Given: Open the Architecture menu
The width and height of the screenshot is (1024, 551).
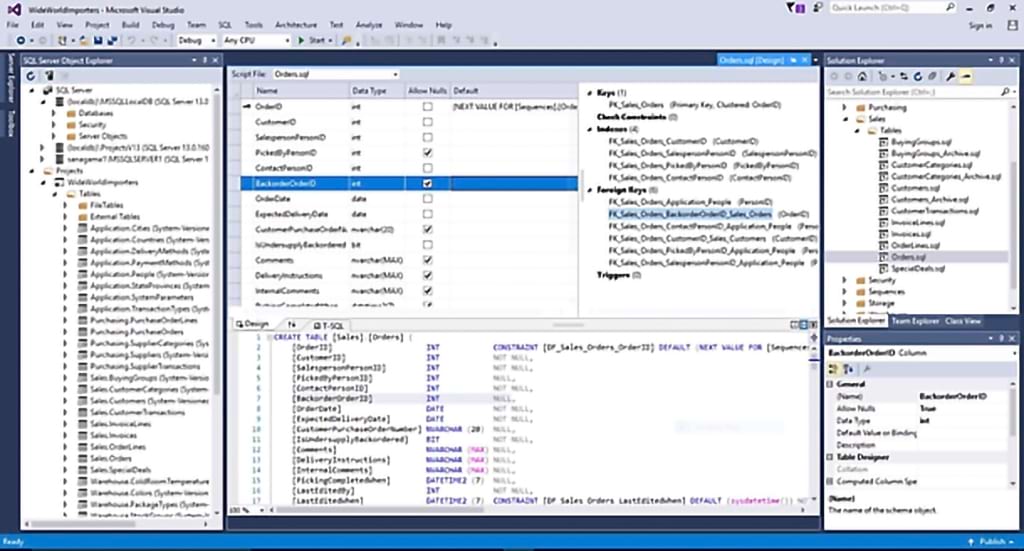Looking at the screenshot, I should [296, 25].
